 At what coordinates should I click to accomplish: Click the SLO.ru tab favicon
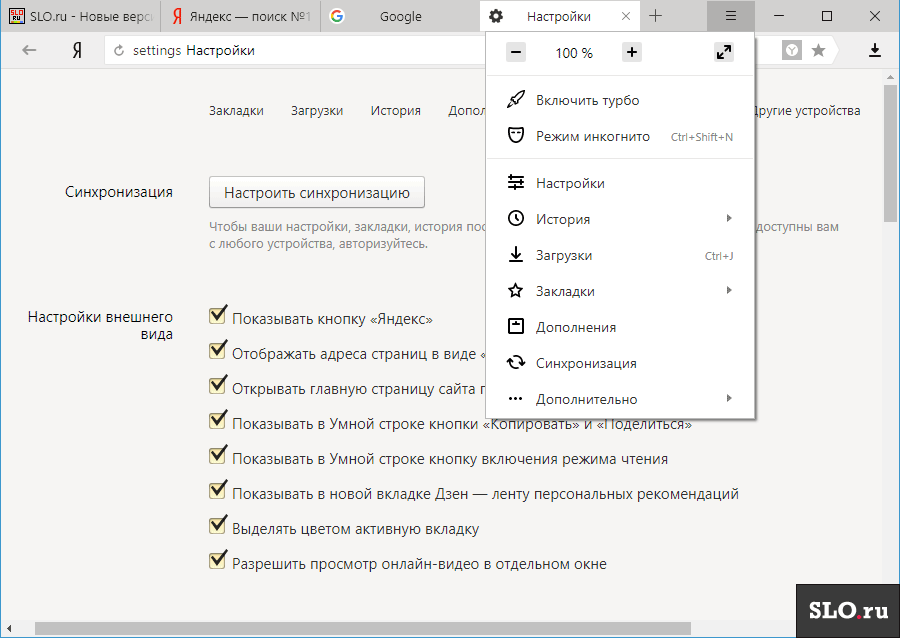coord(17,16)
